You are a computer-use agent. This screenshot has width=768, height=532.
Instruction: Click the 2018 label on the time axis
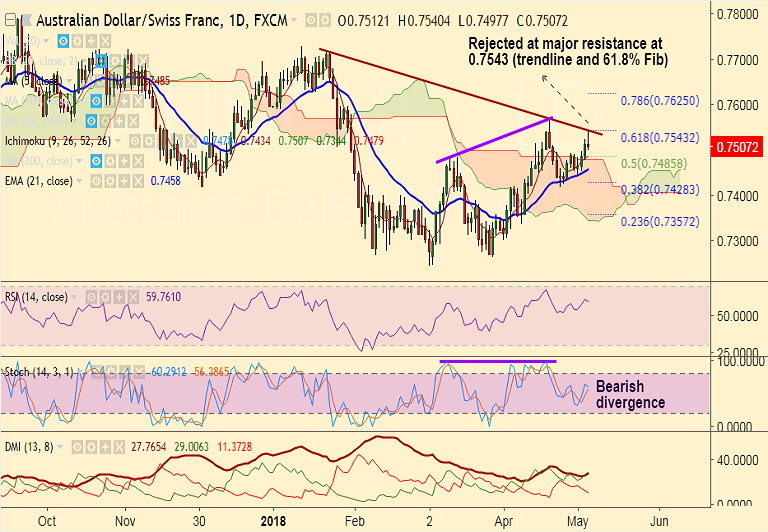tap(273, 521)
